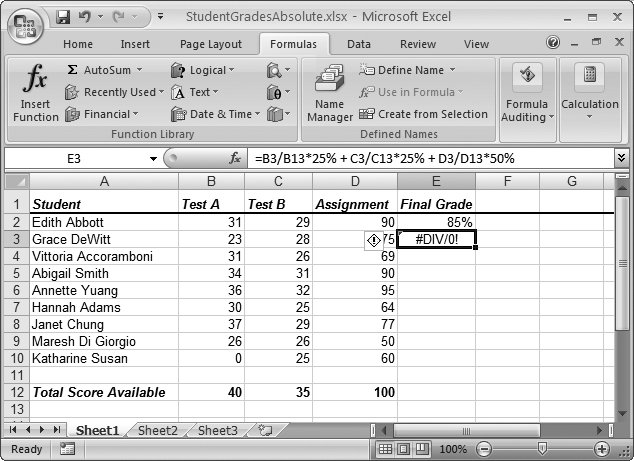Click the fx icon in formula bar
634x461 pixels.
click(x=236, y=158)
